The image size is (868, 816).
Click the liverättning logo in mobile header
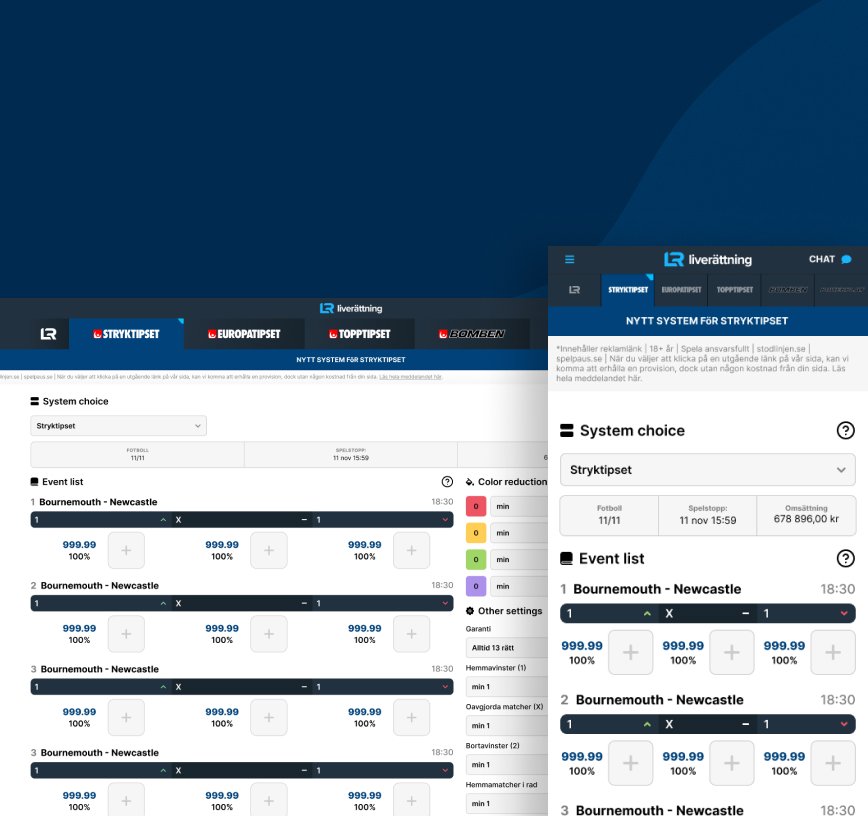[x=707, y=259]
